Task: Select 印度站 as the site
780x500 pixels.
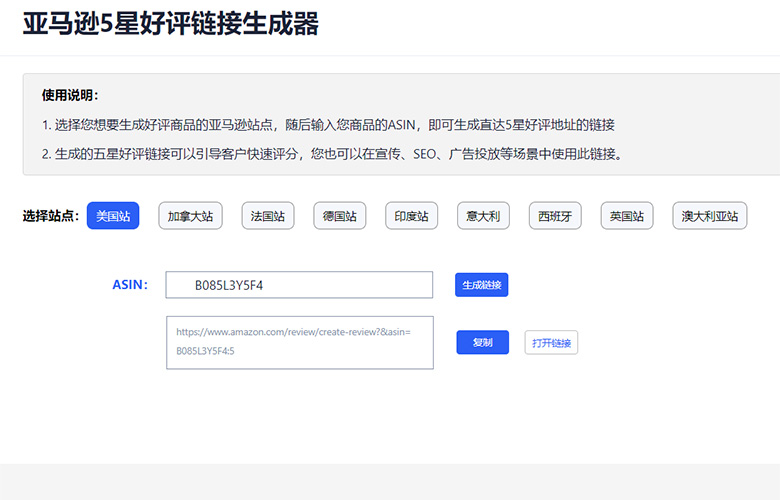Action: coord(411,216)
